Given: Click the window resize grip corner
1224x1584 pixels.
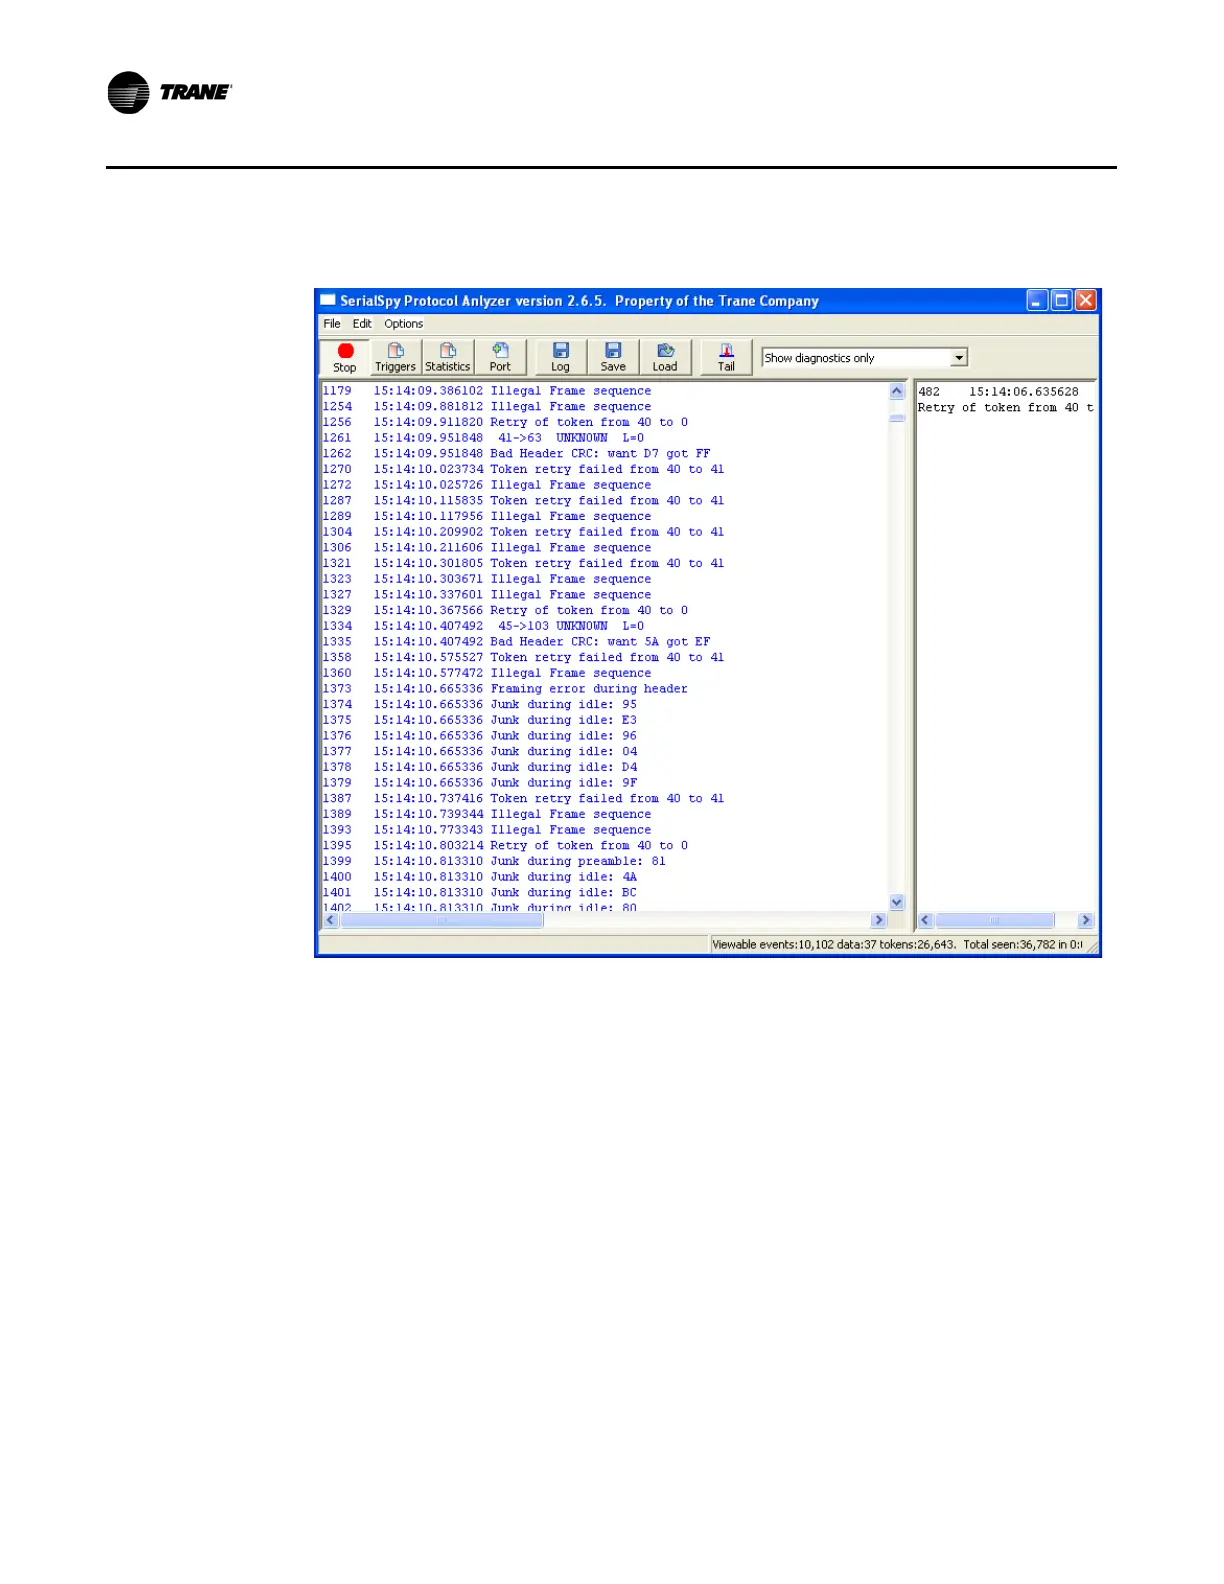Looking at the screenshot, I should pyautogui.click(x=1092, y=946).
